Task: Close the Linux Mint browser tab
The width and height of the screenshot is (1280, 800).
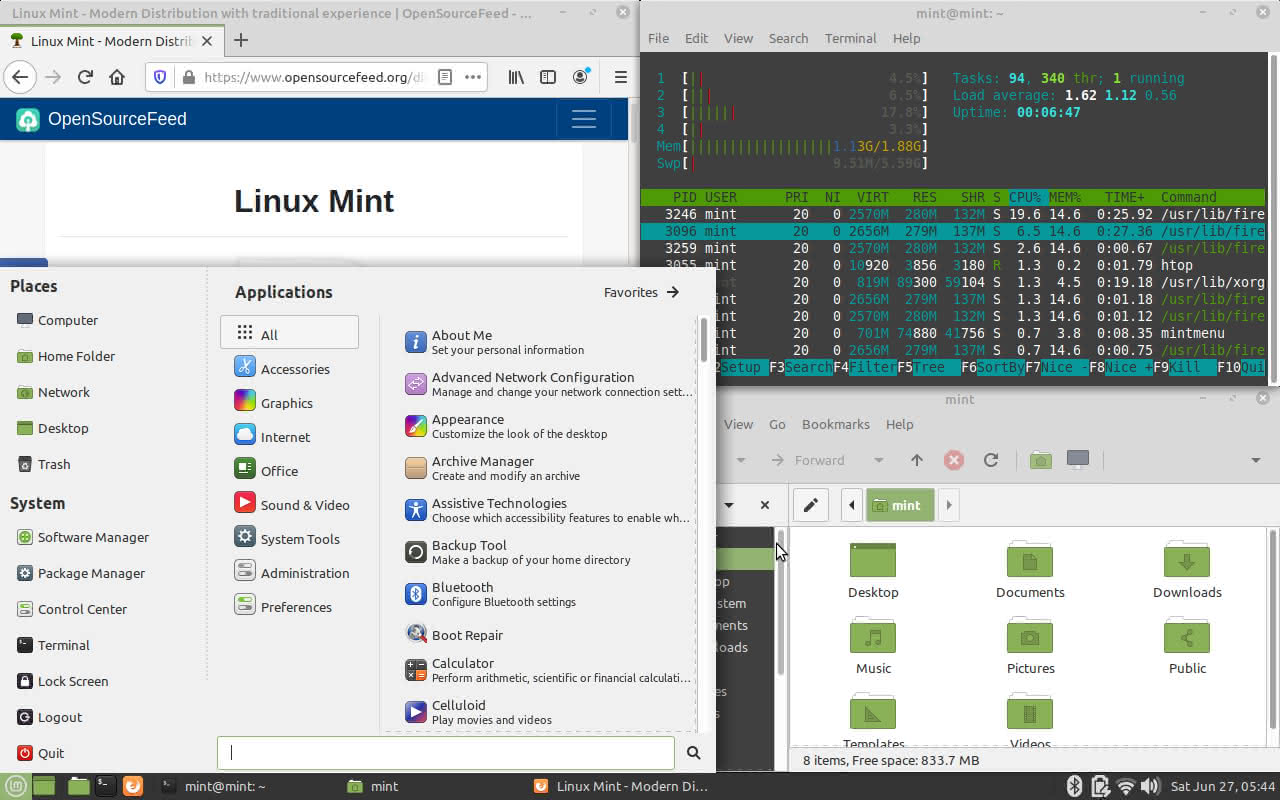Action: pyautogui.click(x=207, y=41)
